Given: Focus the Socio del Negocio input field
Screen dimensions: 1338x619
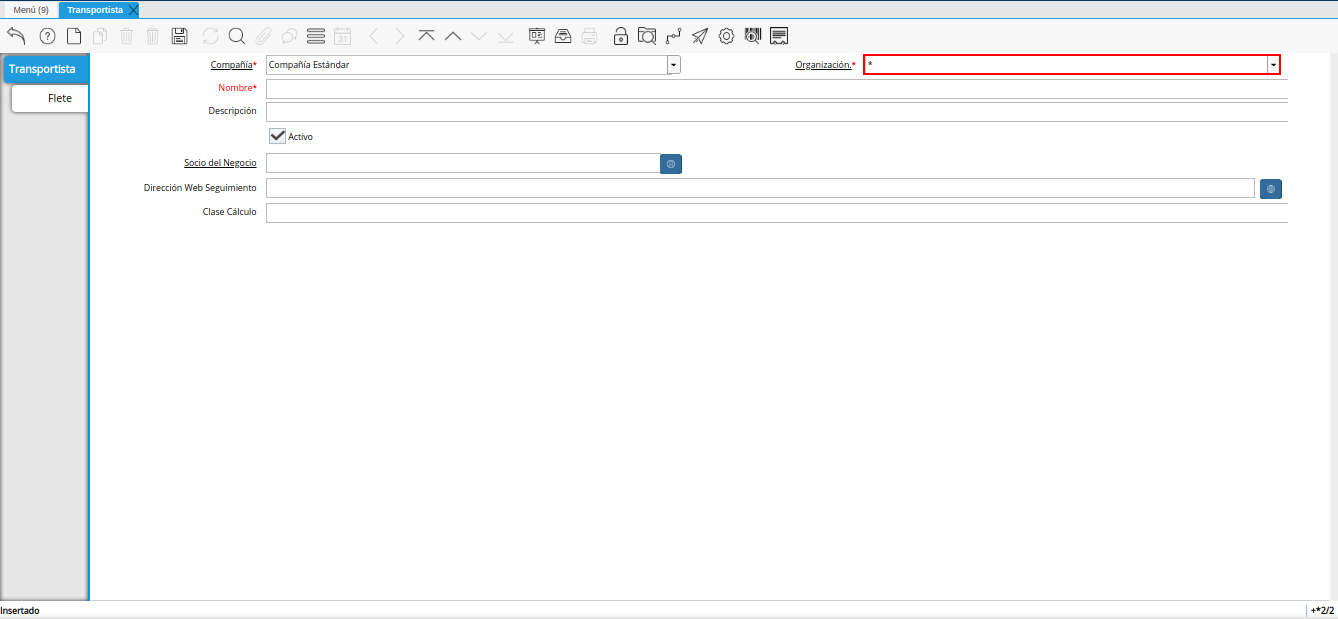Looking at the screenshot, I should coord(463,163).
